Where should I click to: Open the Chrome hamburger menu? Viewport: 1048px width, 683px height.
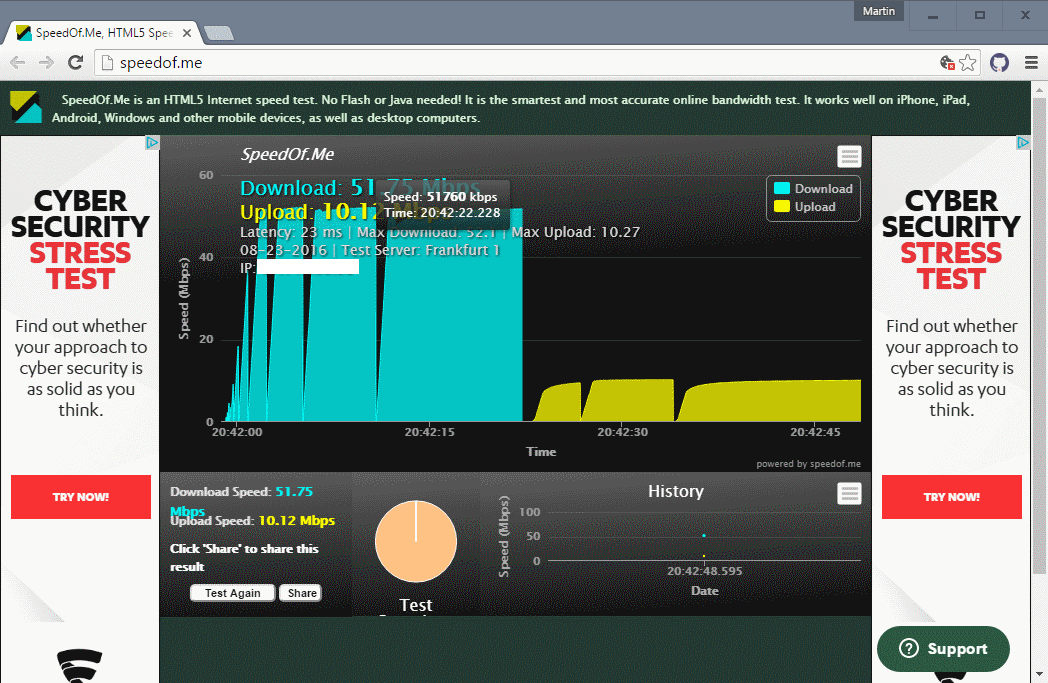1031,63
